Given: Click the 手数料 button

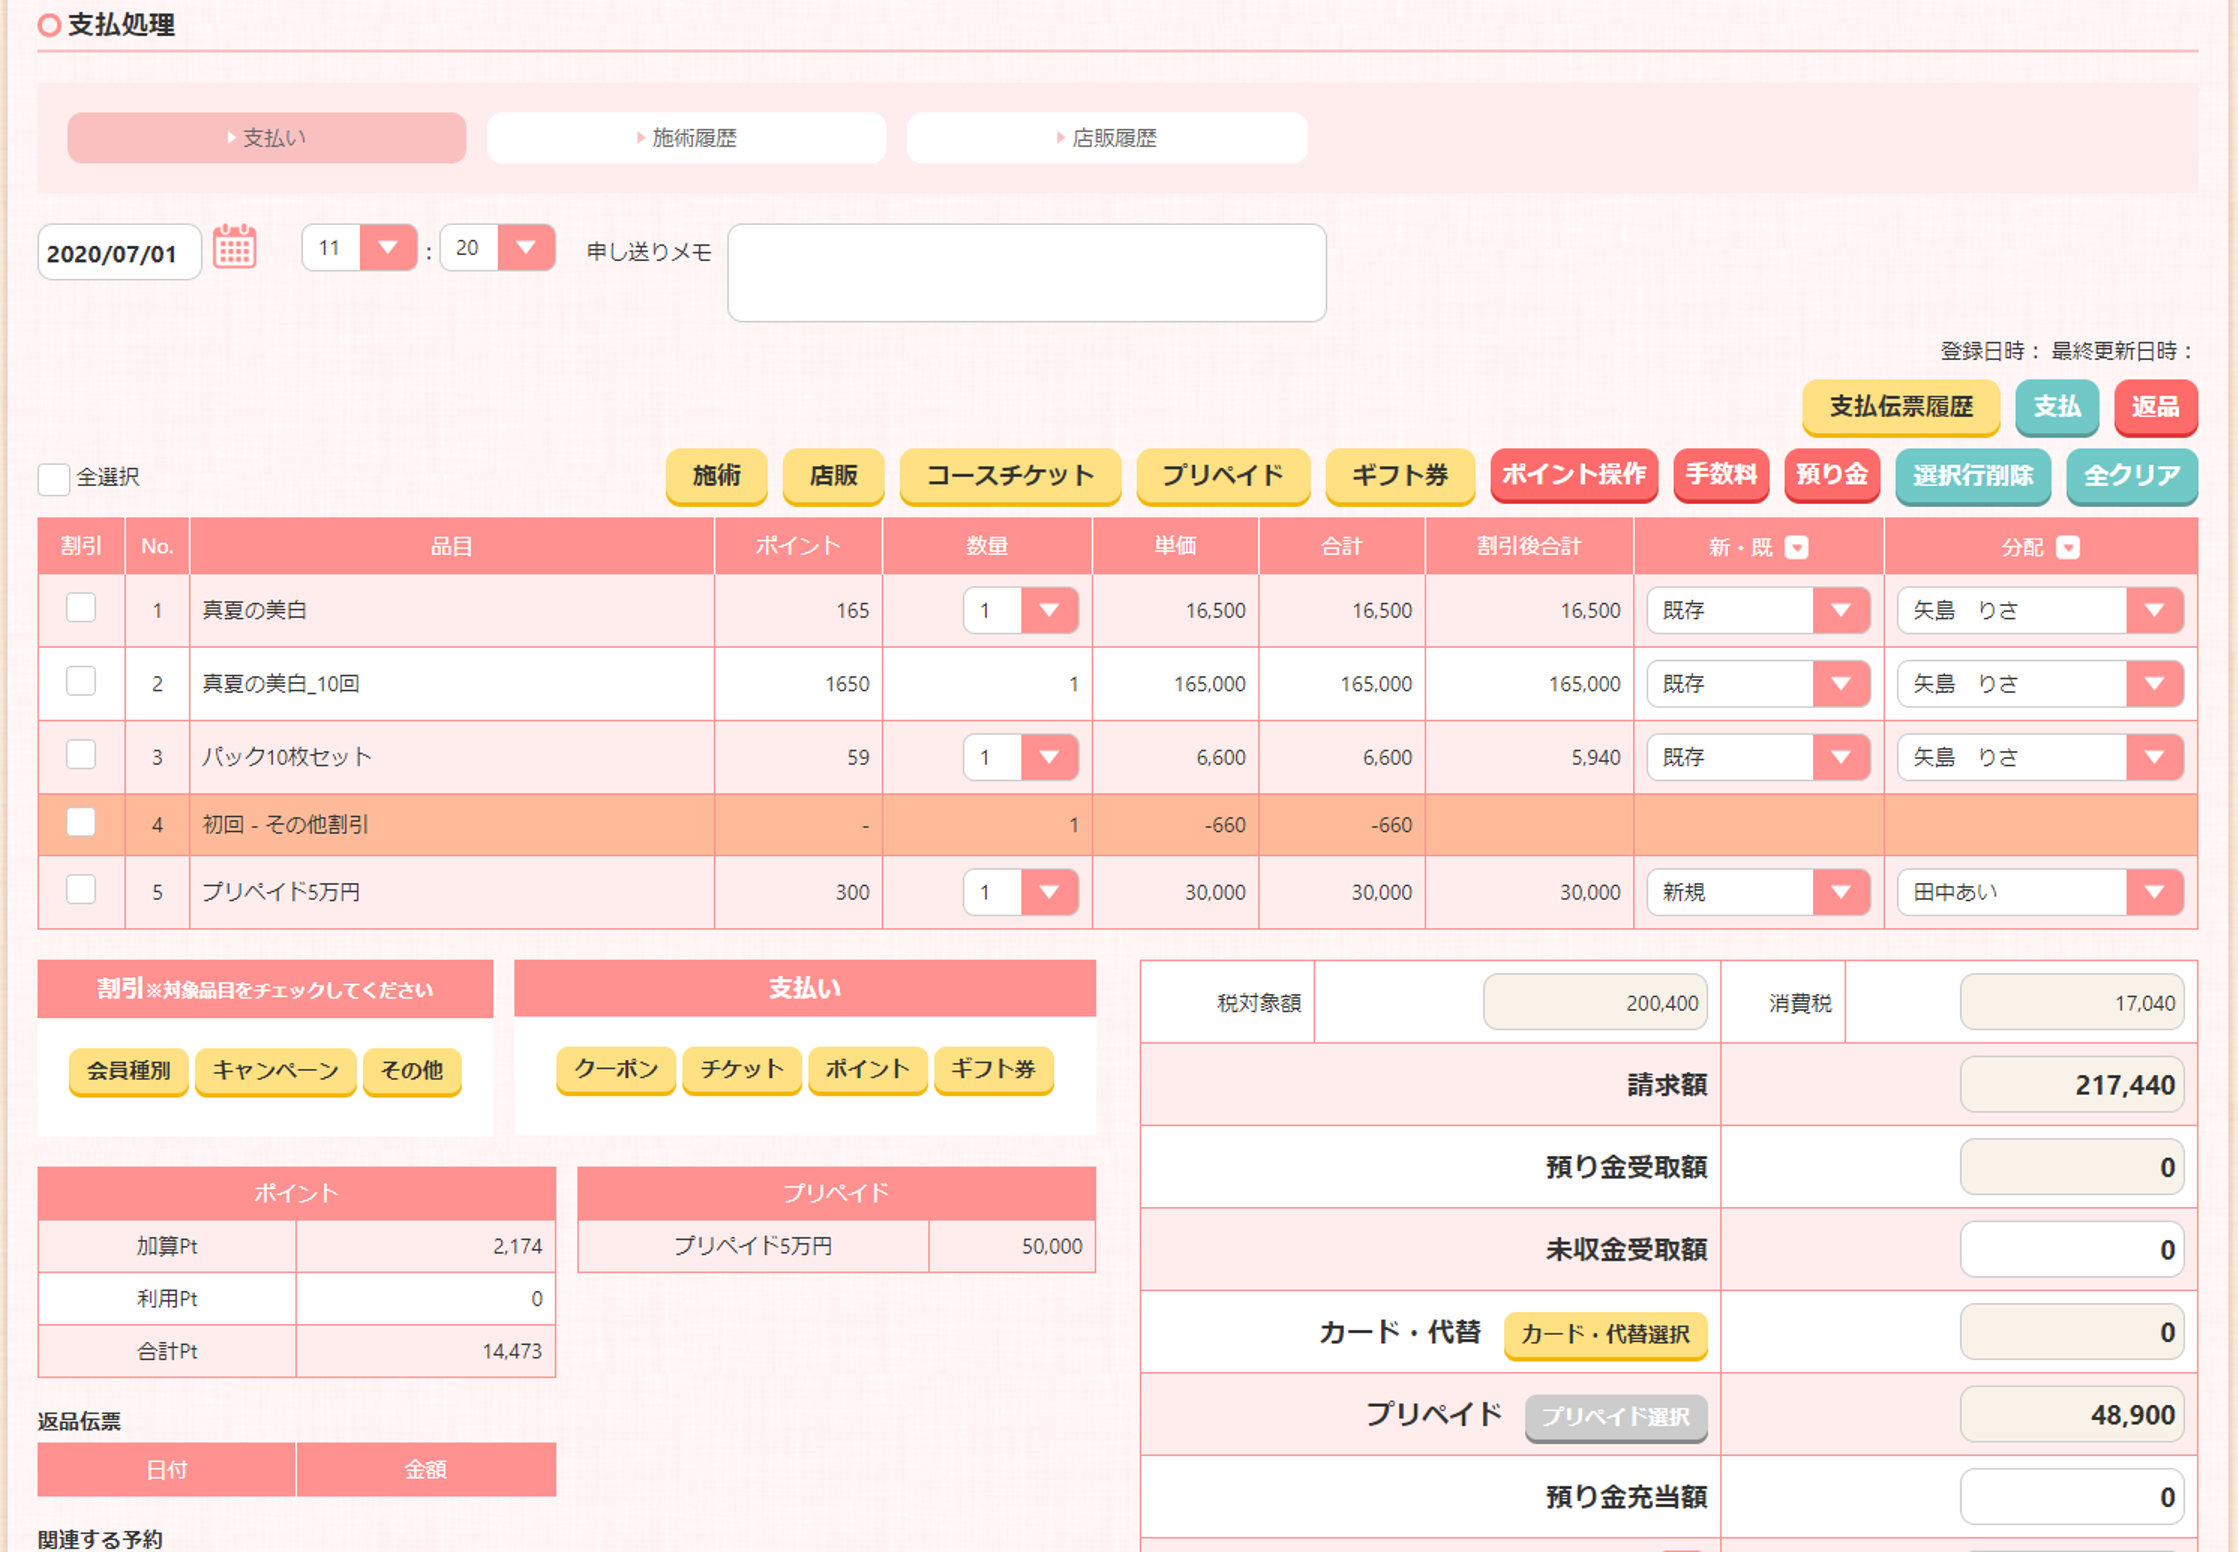Looking at the screenshot, I should (1722, 475).
